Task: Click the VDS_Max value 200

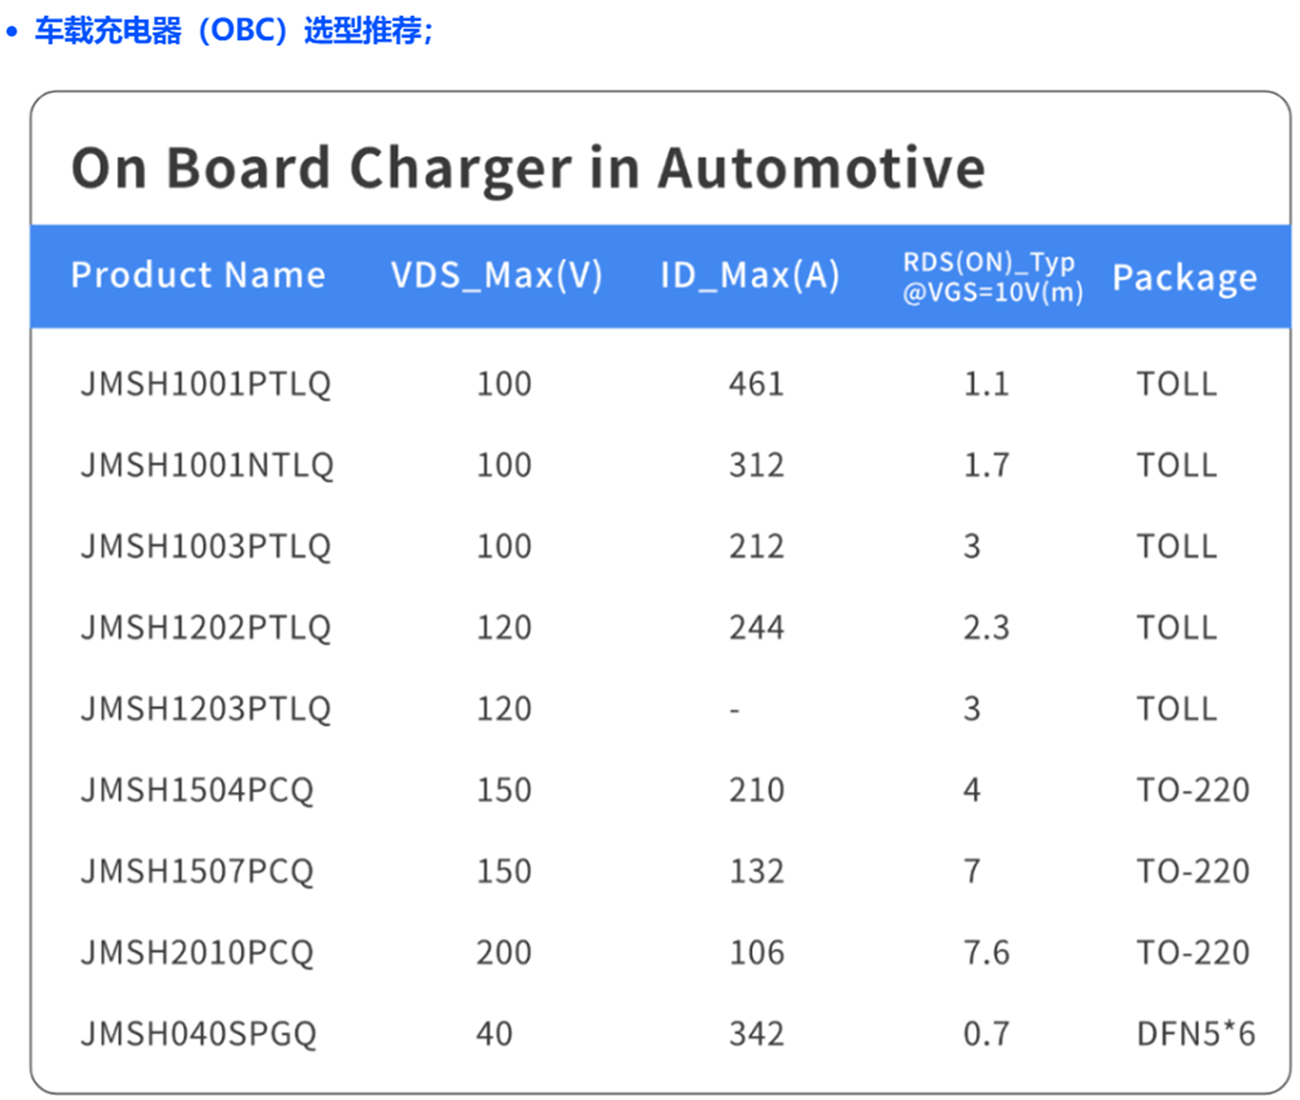Action: click(503, 952)
